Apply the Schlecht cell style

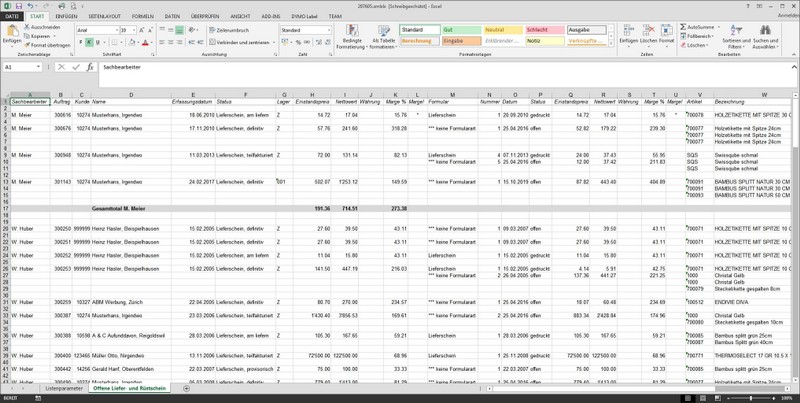pyautogui.click(x=542, y=30)
